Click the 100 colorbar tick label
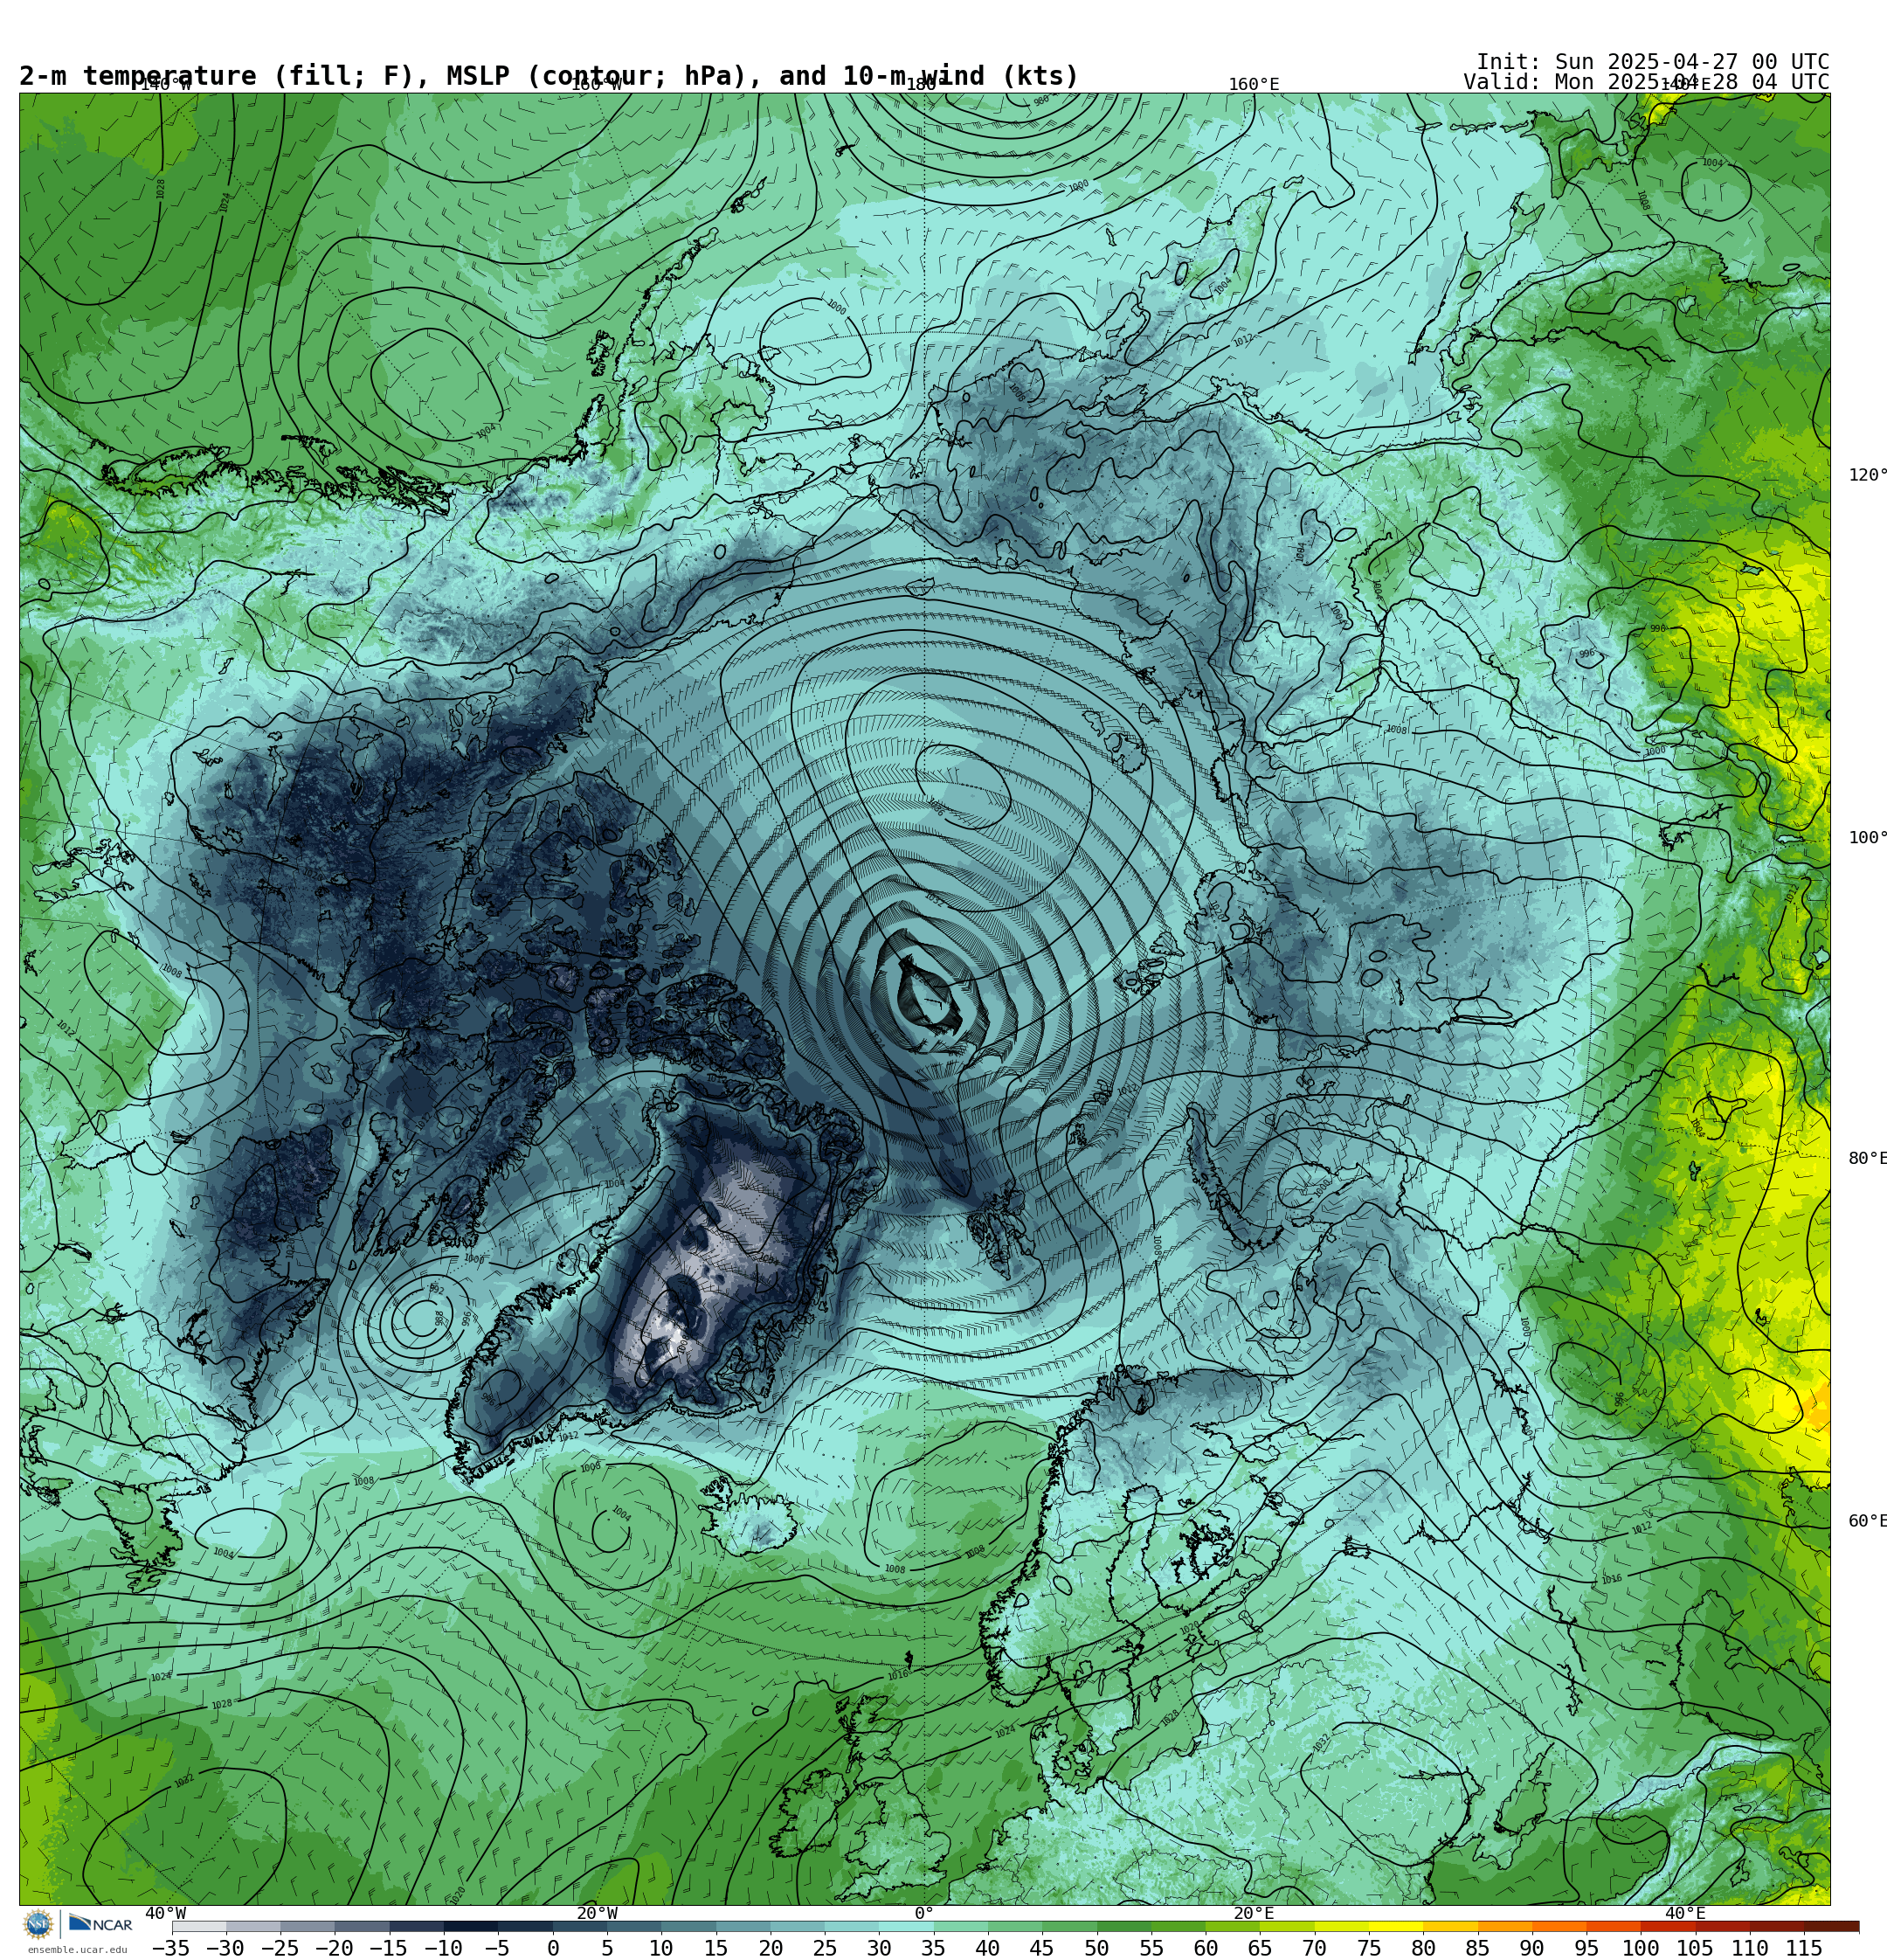Viewport: 1887px width, 1960px height. 1641,1948
